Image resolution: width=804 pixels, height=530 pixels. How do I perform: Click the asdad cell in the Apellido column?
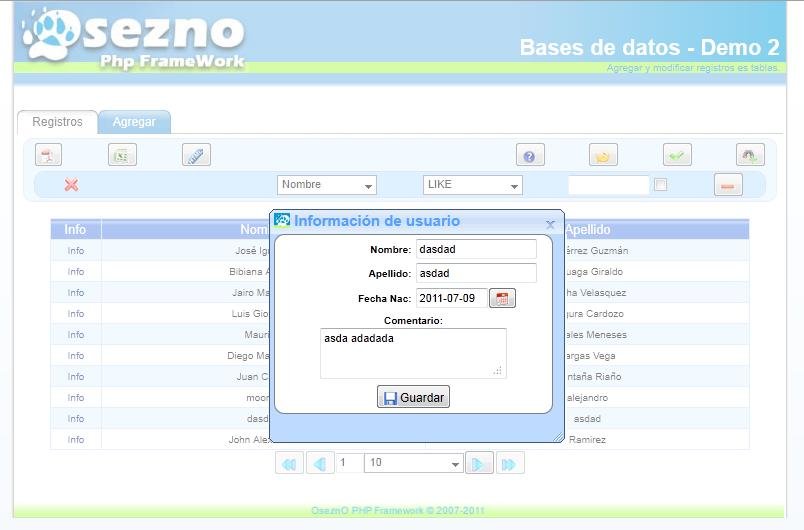point(588,419)
